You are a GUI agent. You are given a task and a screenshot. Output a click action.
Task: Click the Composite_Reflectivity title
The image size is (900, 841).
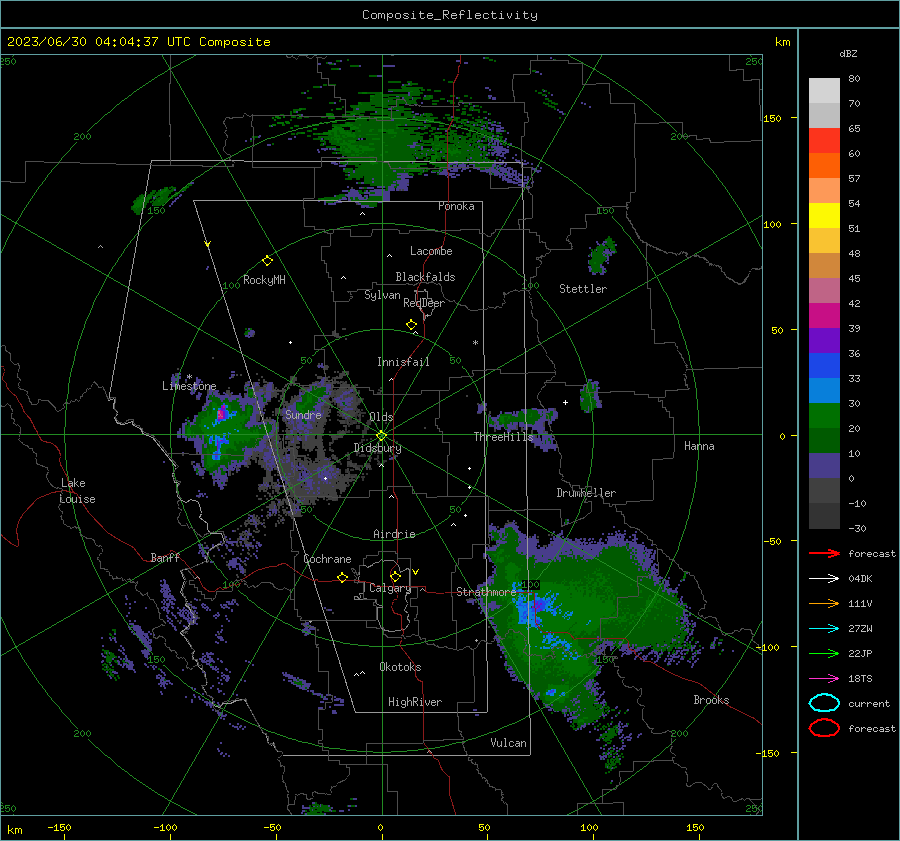450,15
